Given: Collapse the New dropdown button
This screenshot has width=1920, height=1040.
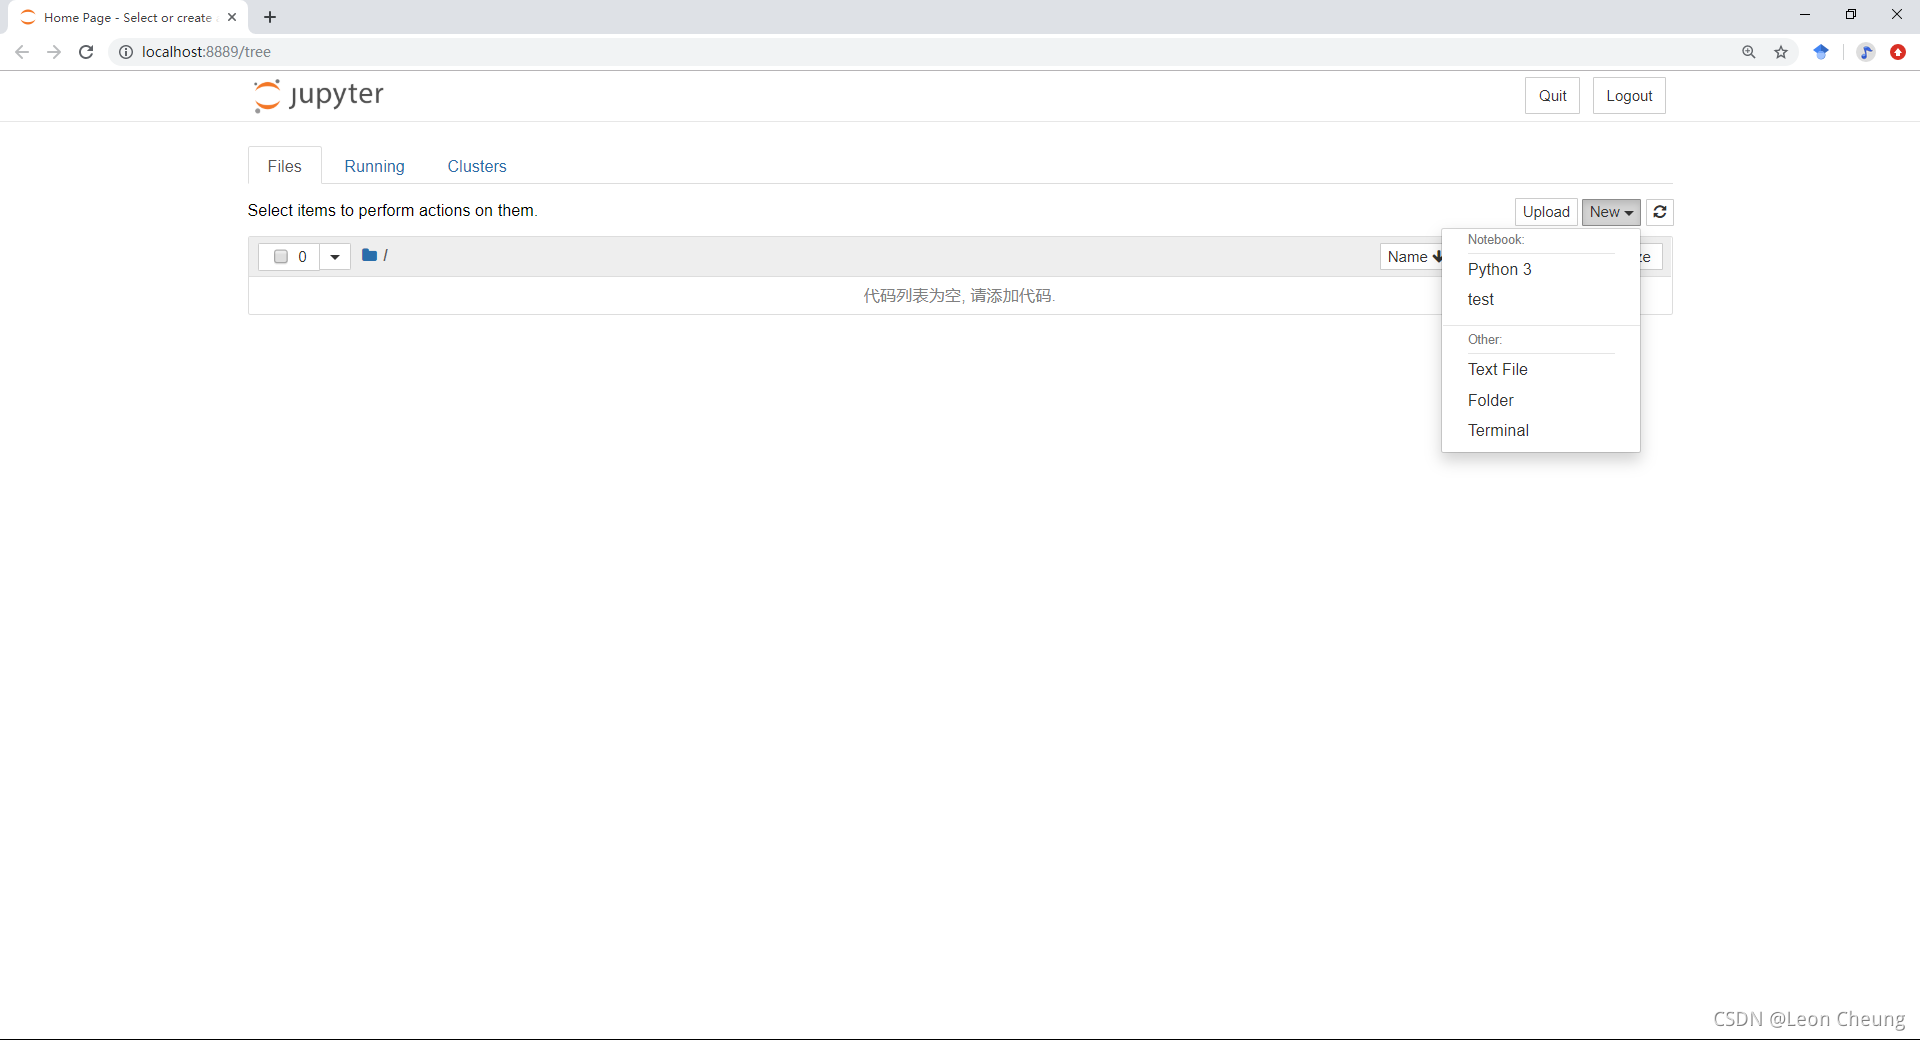Looking at the screenshot, I should click(x=1611, y=212).
